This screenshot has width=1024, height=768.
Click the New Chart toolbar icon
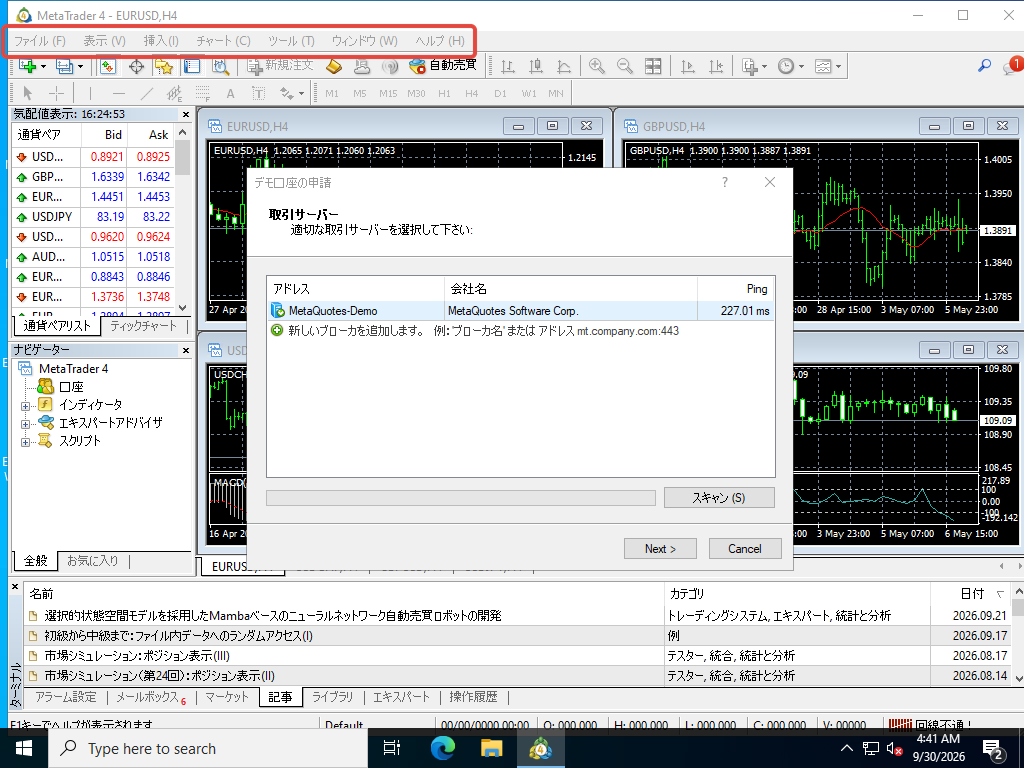pyautogui.click(x=27, y=66)
